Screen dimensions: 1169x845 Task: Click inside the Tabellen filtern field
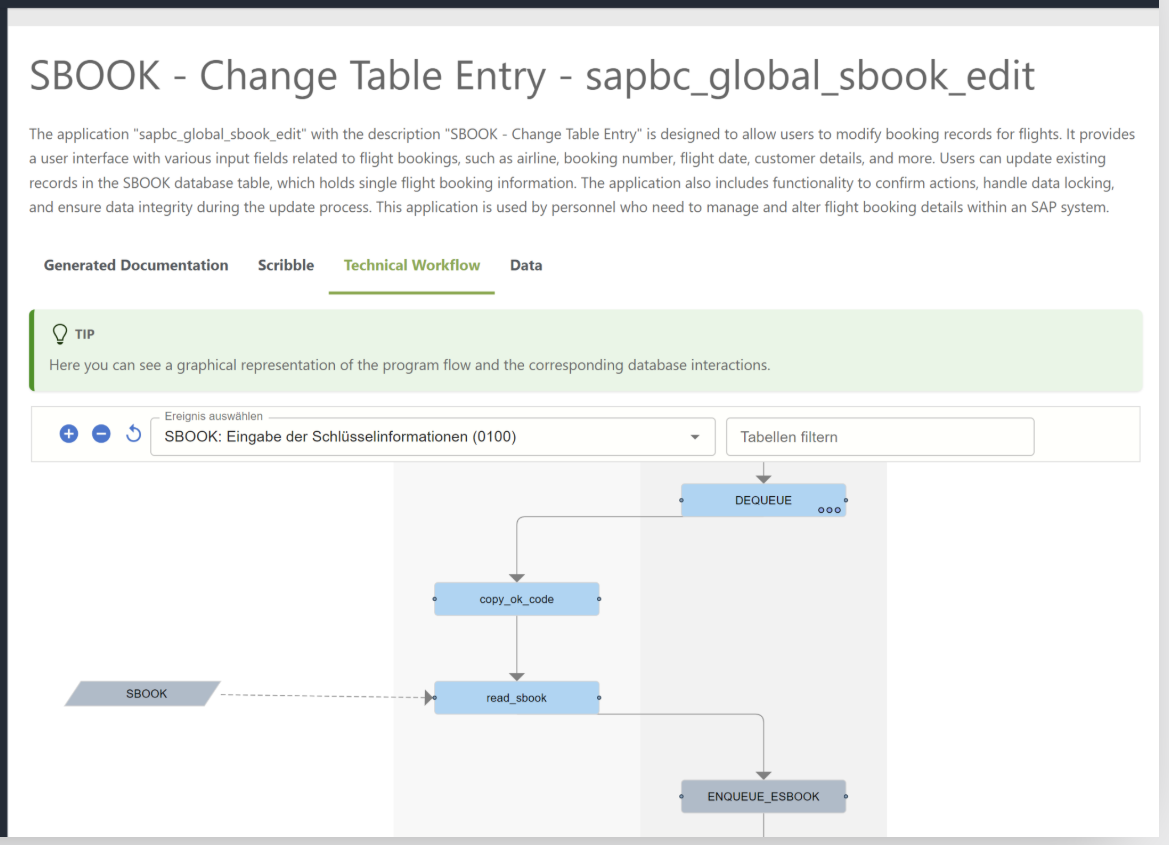point(880,436)
